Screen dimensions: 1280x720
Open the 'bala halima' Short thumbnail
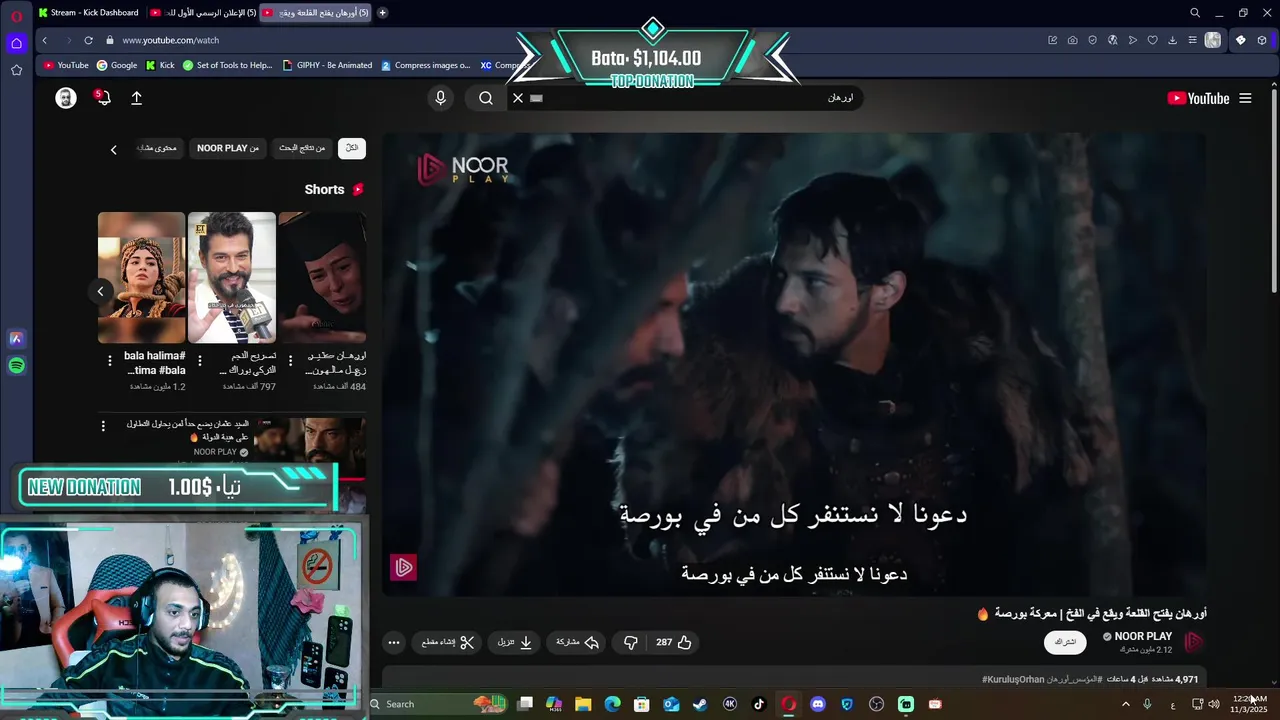141,277
